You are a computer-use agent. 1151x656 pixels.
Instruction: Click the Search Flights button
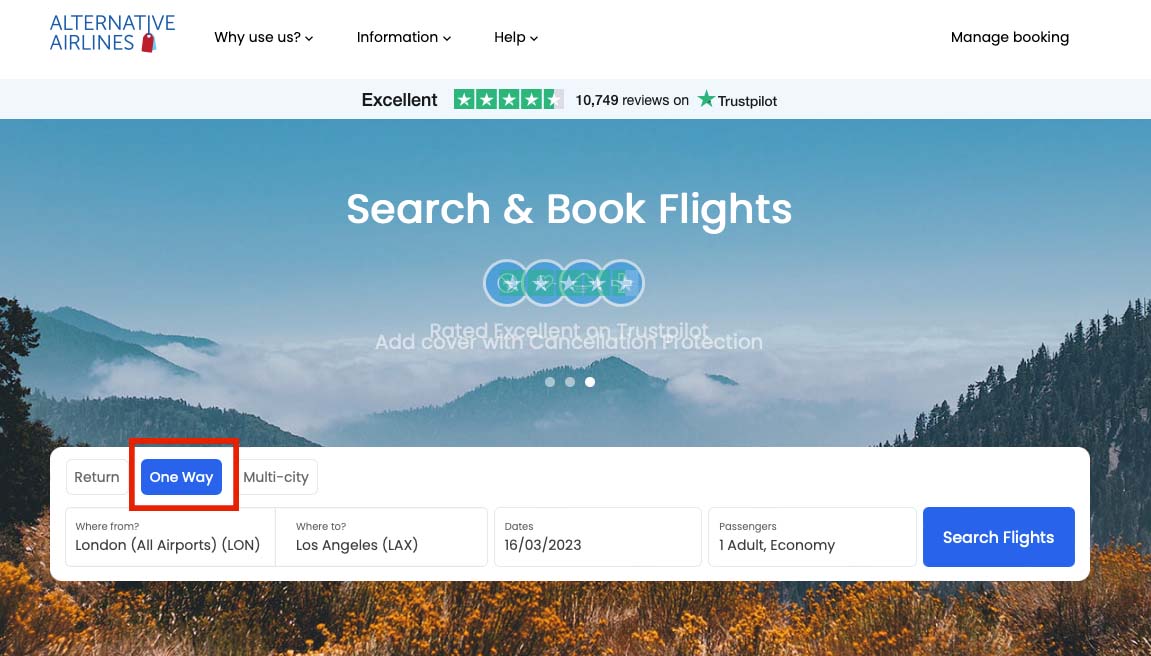point(998,537)
